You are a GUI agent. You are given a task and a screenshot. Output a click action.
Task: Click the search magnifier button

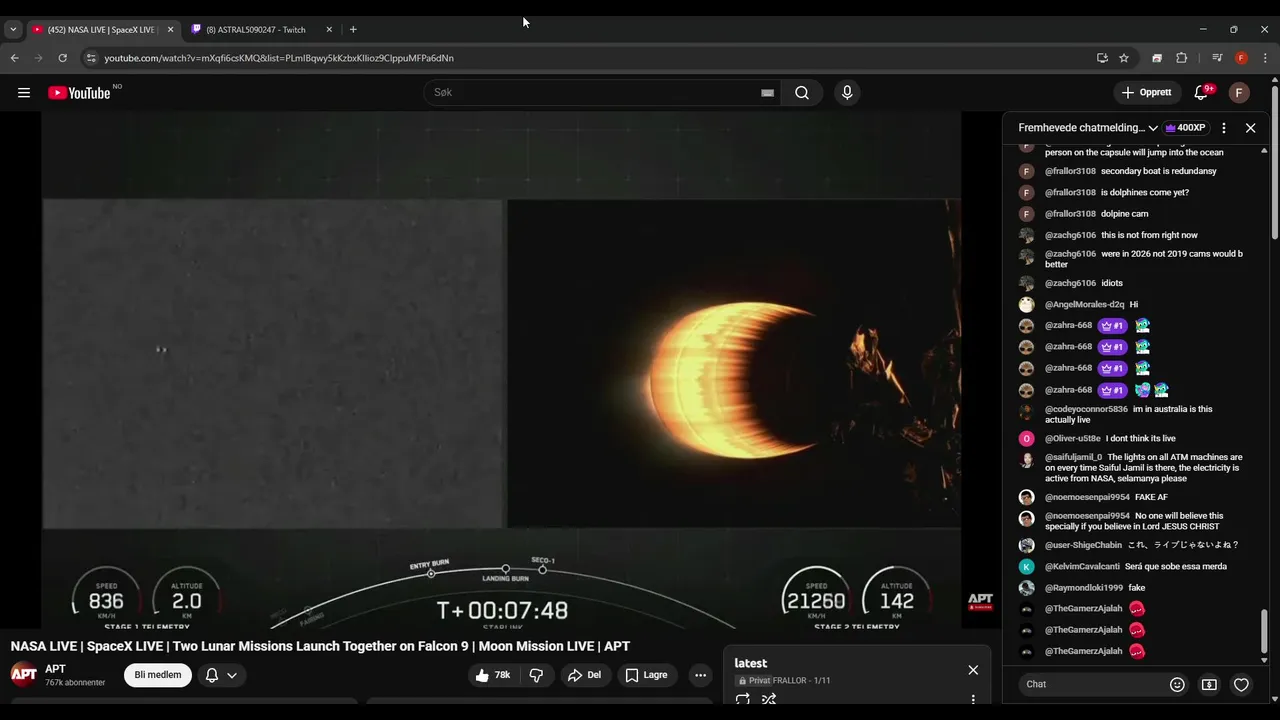802,93
